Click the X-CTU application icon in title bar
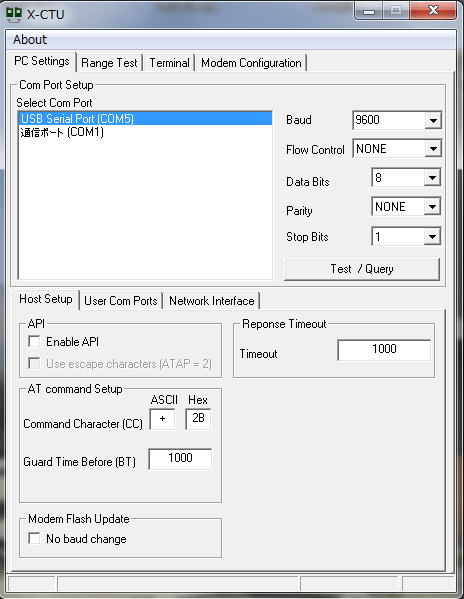Image resolution: width=464 pixels, height=599 pixels. (14, 15)
